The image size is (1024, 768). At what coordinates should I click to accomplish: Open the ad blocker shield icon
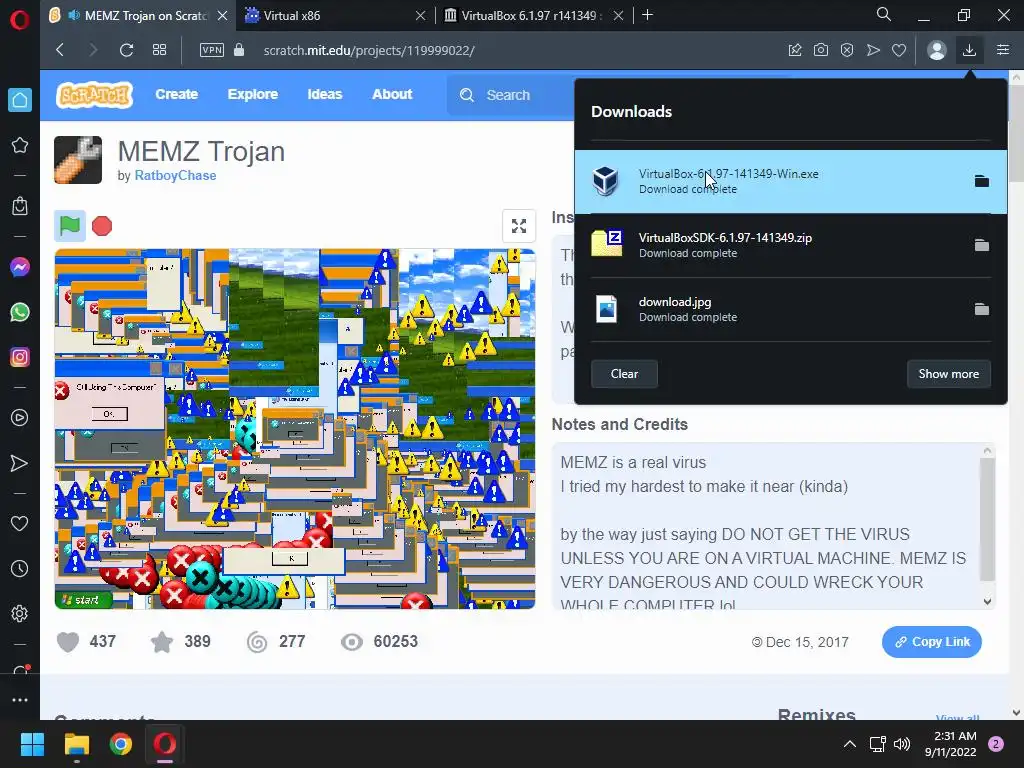click(x=847, y=50)
